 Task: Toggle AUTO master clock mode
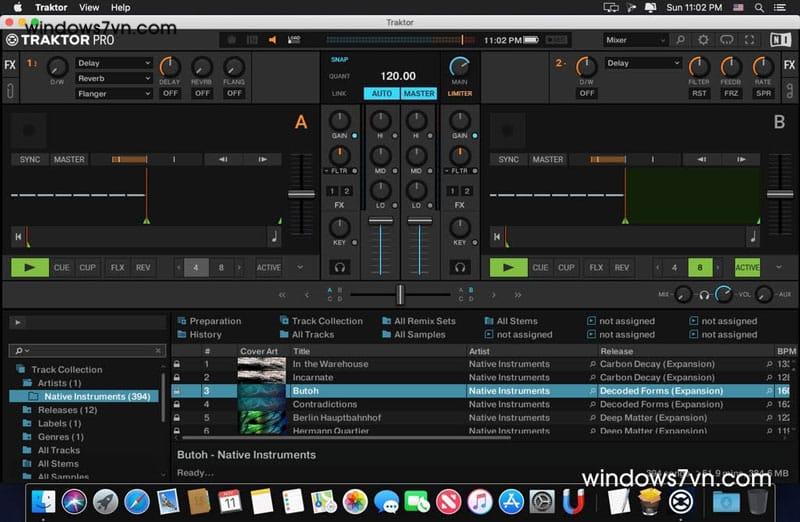click(x=382, y=93)
